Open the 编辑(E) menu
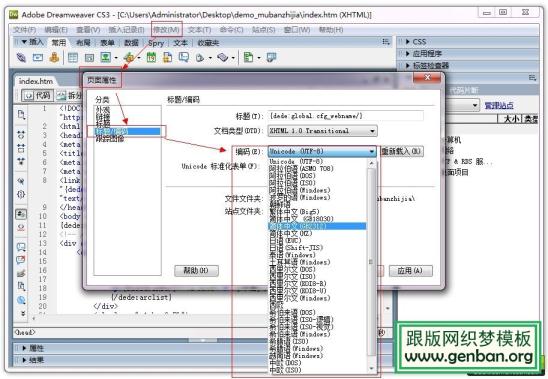The width and height of the screenshot is (548, 379). 56,30
